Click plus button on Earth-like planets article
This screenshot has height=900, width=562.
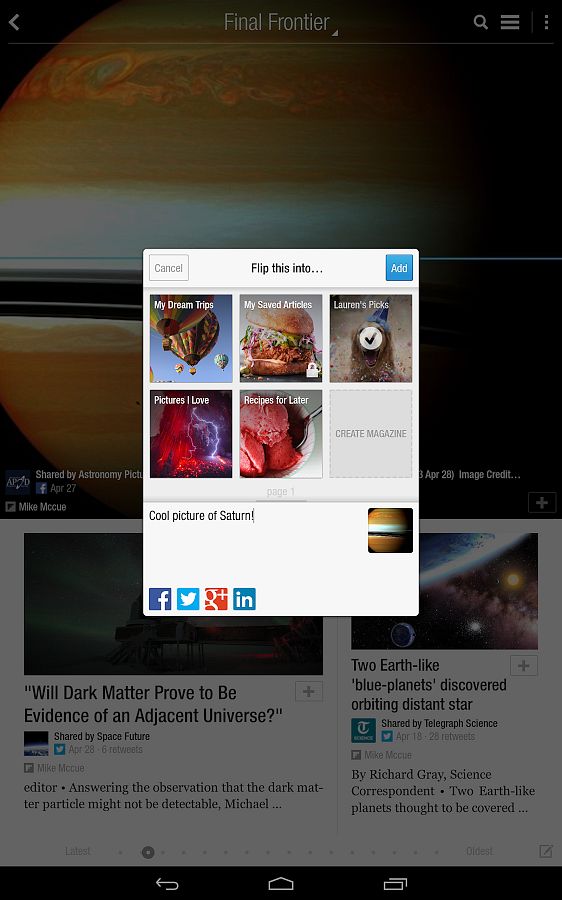coord(524,666)
